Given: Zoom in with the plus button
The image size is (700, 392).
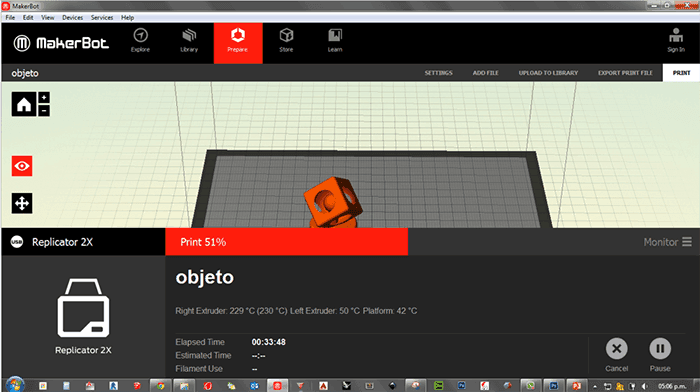Looking at the screenshot, I should tap(44, 98).
